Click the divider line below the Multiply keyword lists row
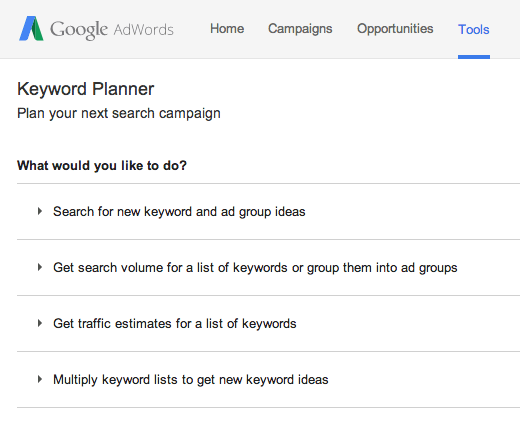The width and height of the screenshot is (520, 428). tap(268, 407)
